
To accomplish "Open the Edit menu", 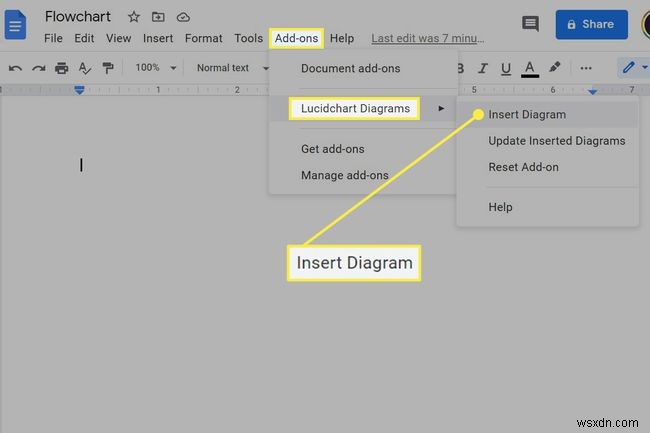I will pos(84,38).
